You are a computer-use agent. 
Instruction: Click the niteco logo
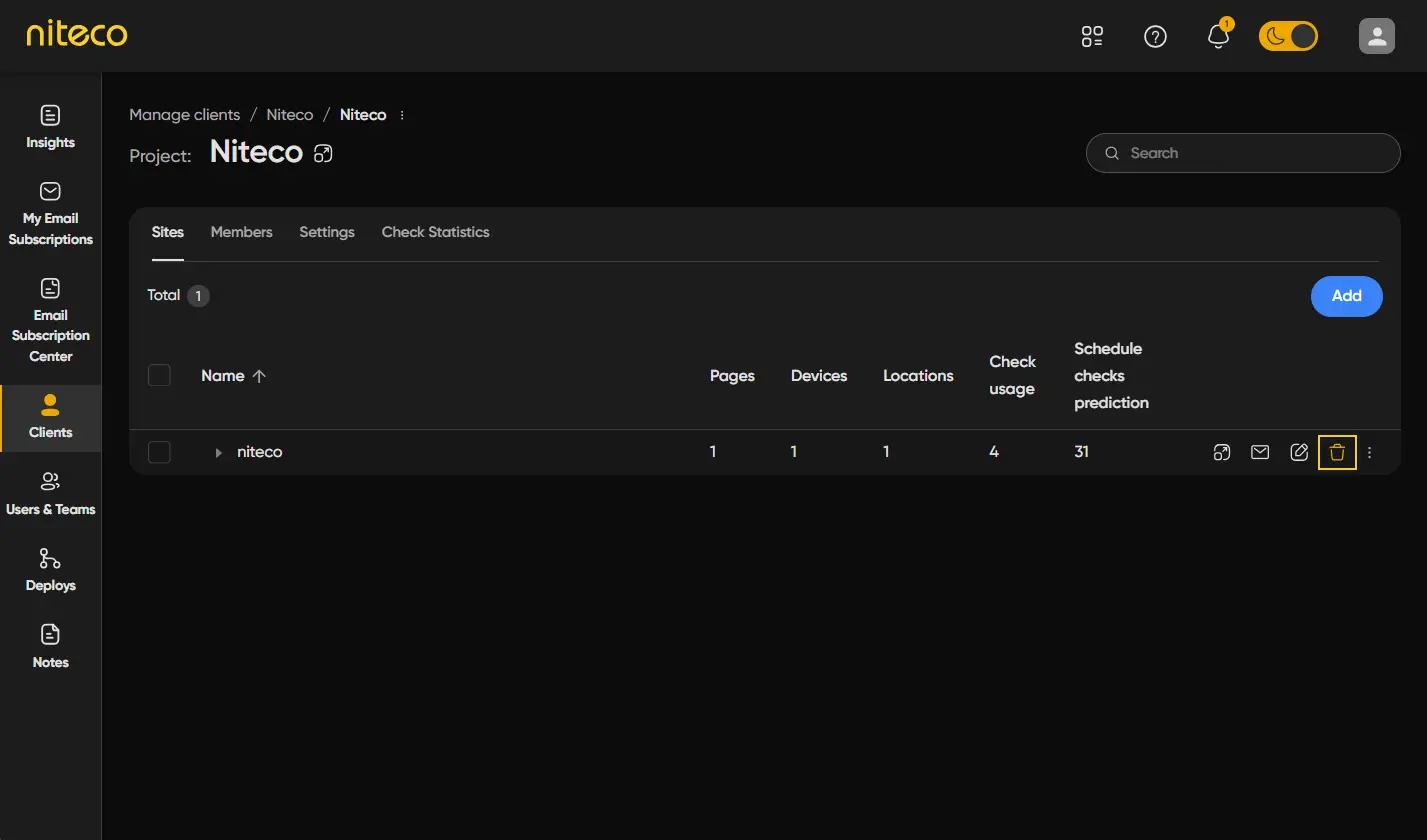[77, 35]
